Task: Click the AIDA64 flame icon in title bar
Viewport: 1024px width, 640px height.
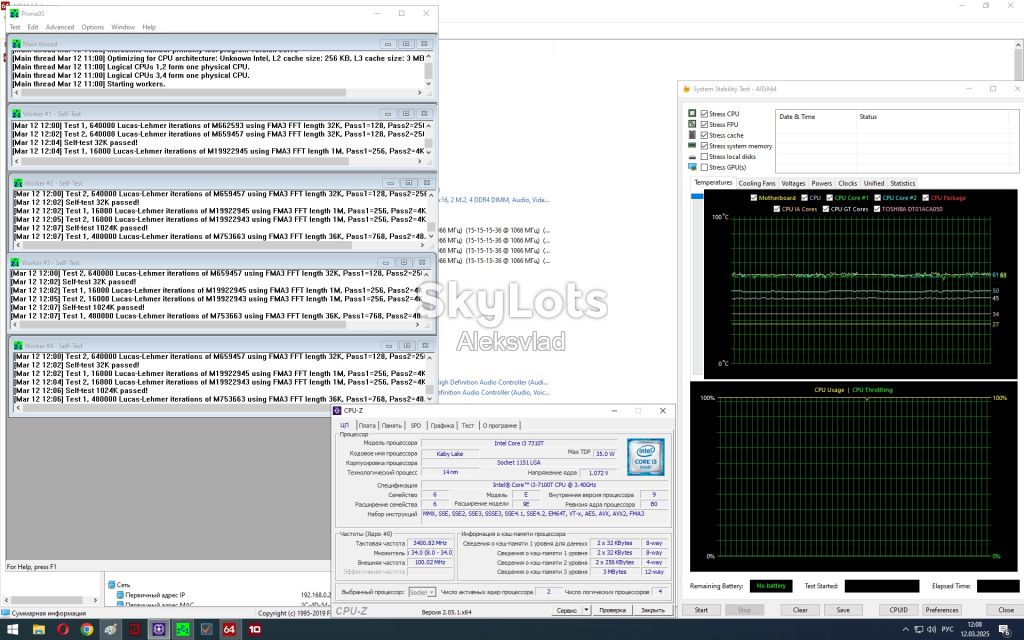Action: [686, 89]
